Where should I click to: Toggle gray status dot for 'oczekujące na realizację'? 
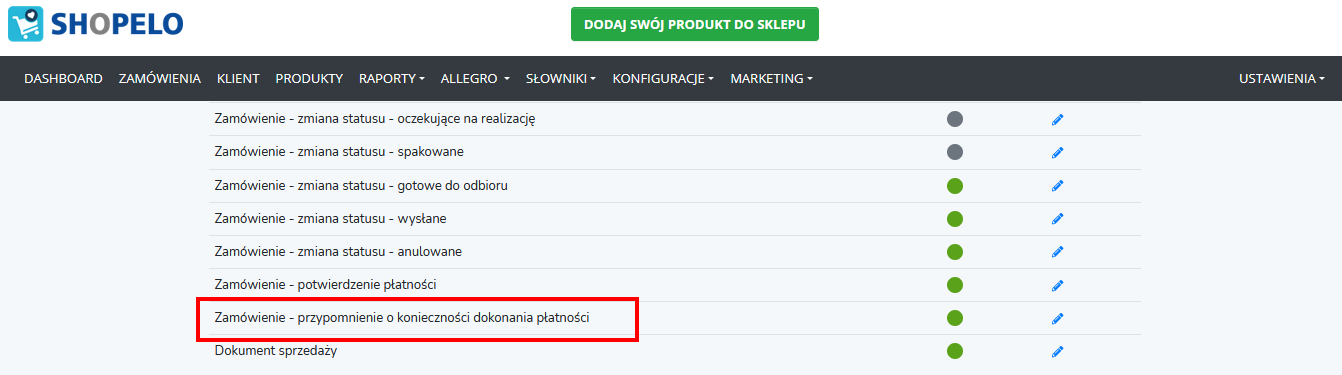coord(954,119)
